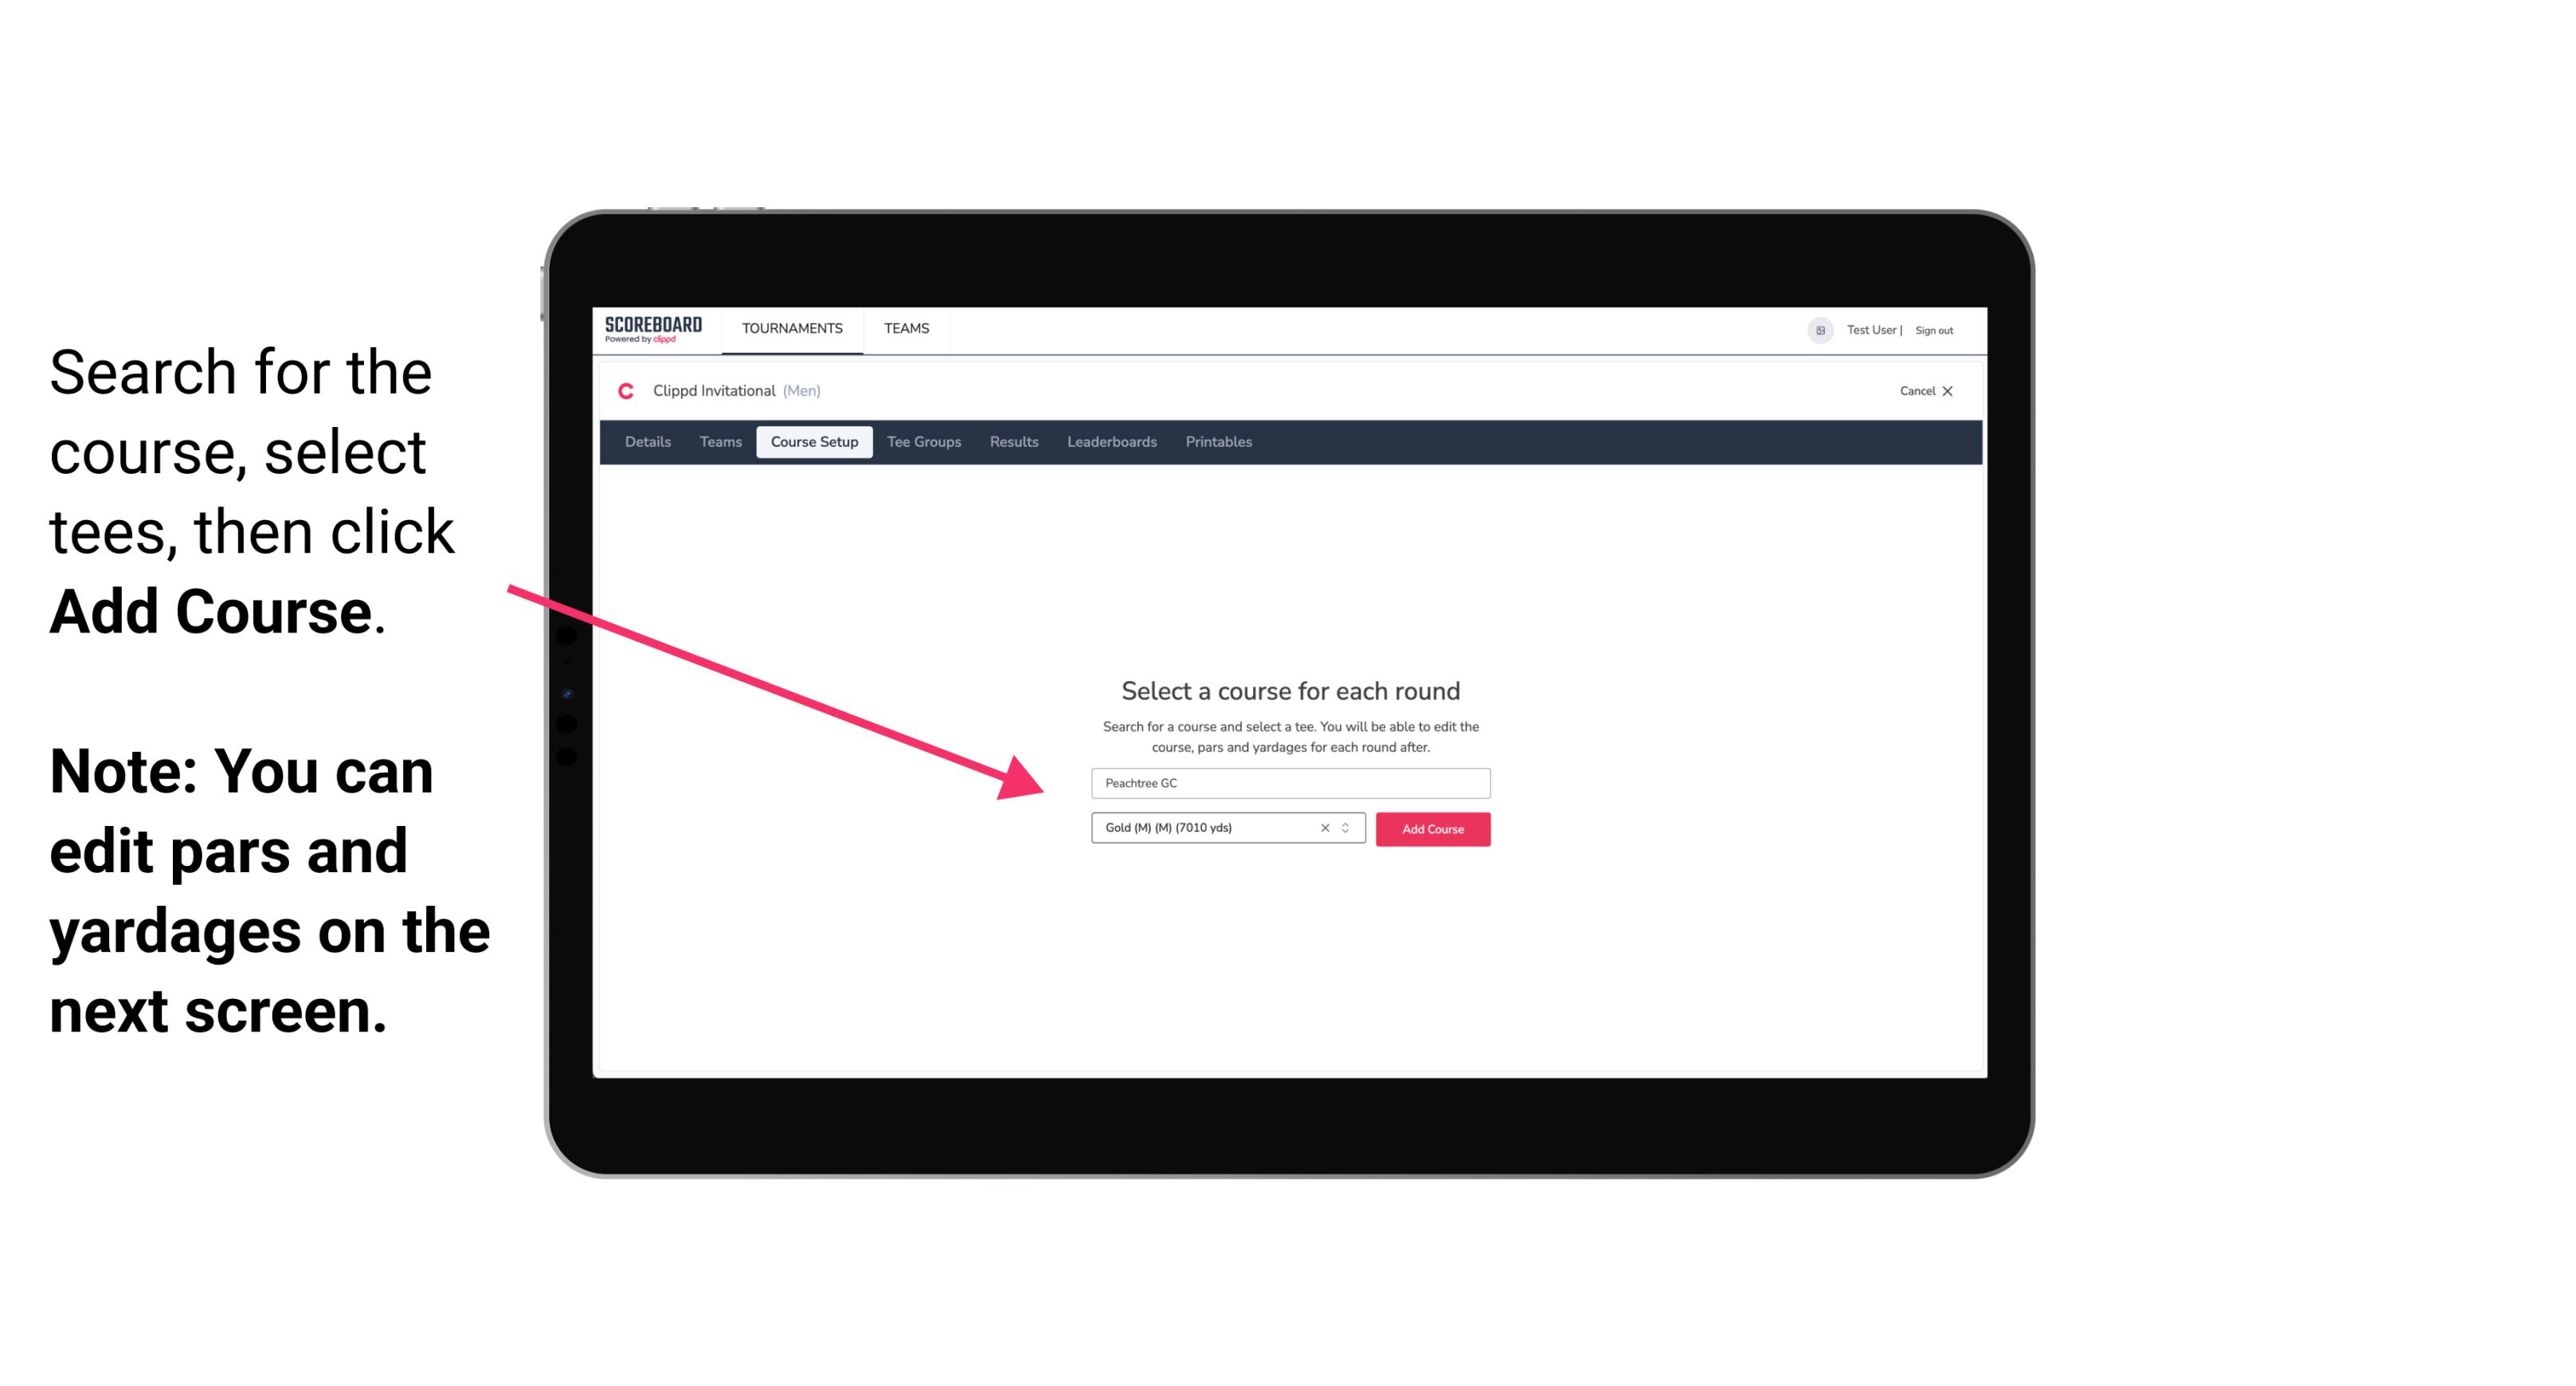Click Add Course button
2576x1386 pixels.
tap(1430, 829)
